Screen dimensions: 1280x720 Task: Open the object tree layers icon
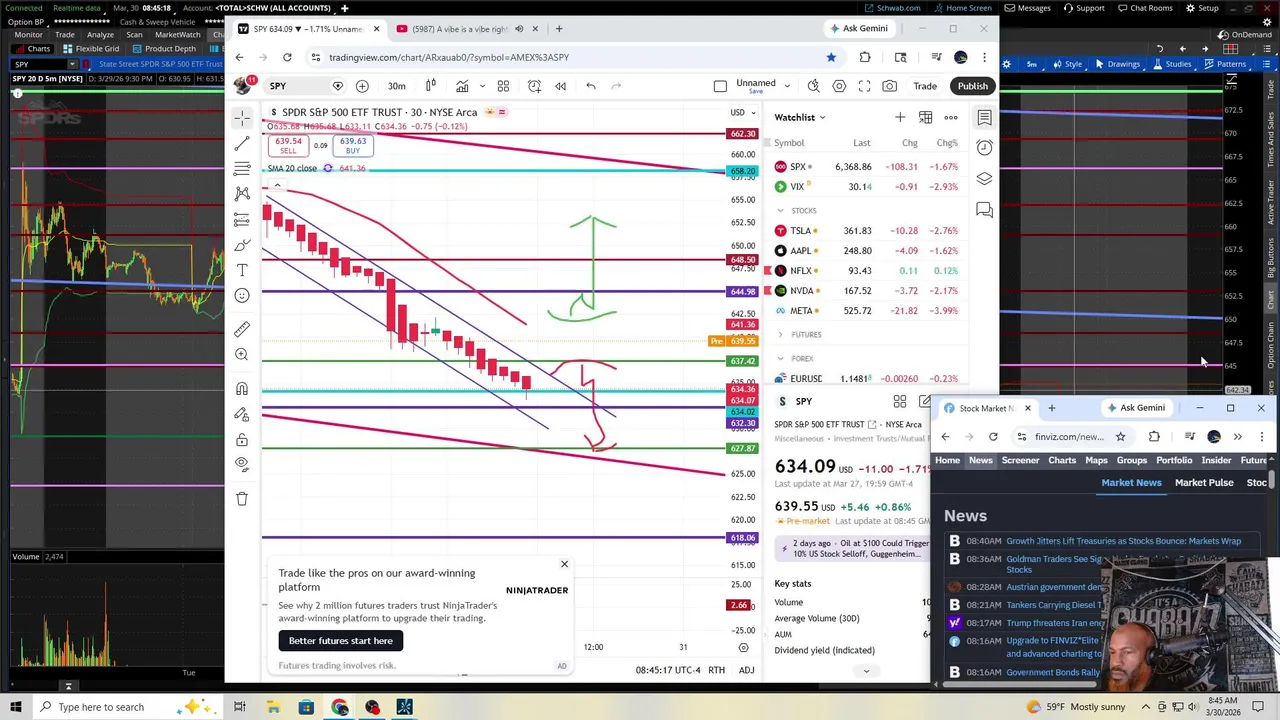[985, 179]
